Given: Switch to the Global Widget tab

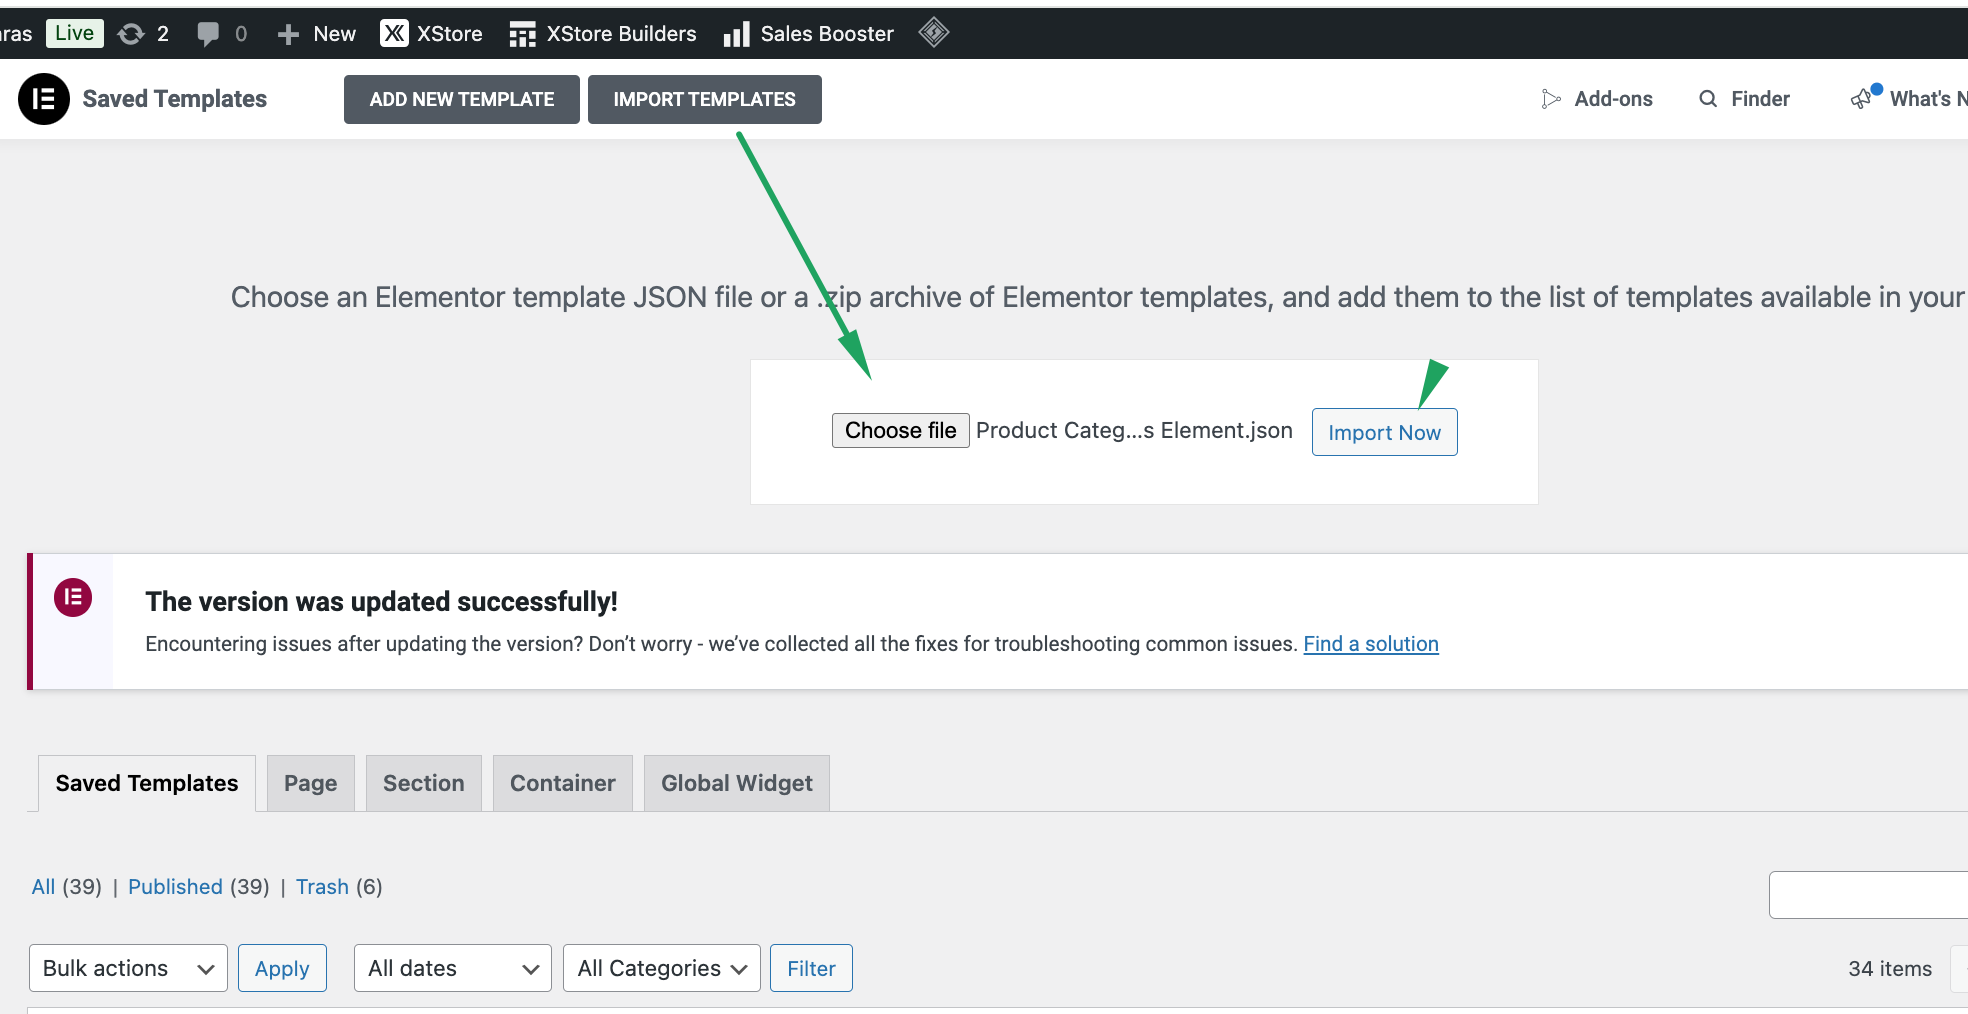Looking at the screenshot, I should [x=737, y=783].
